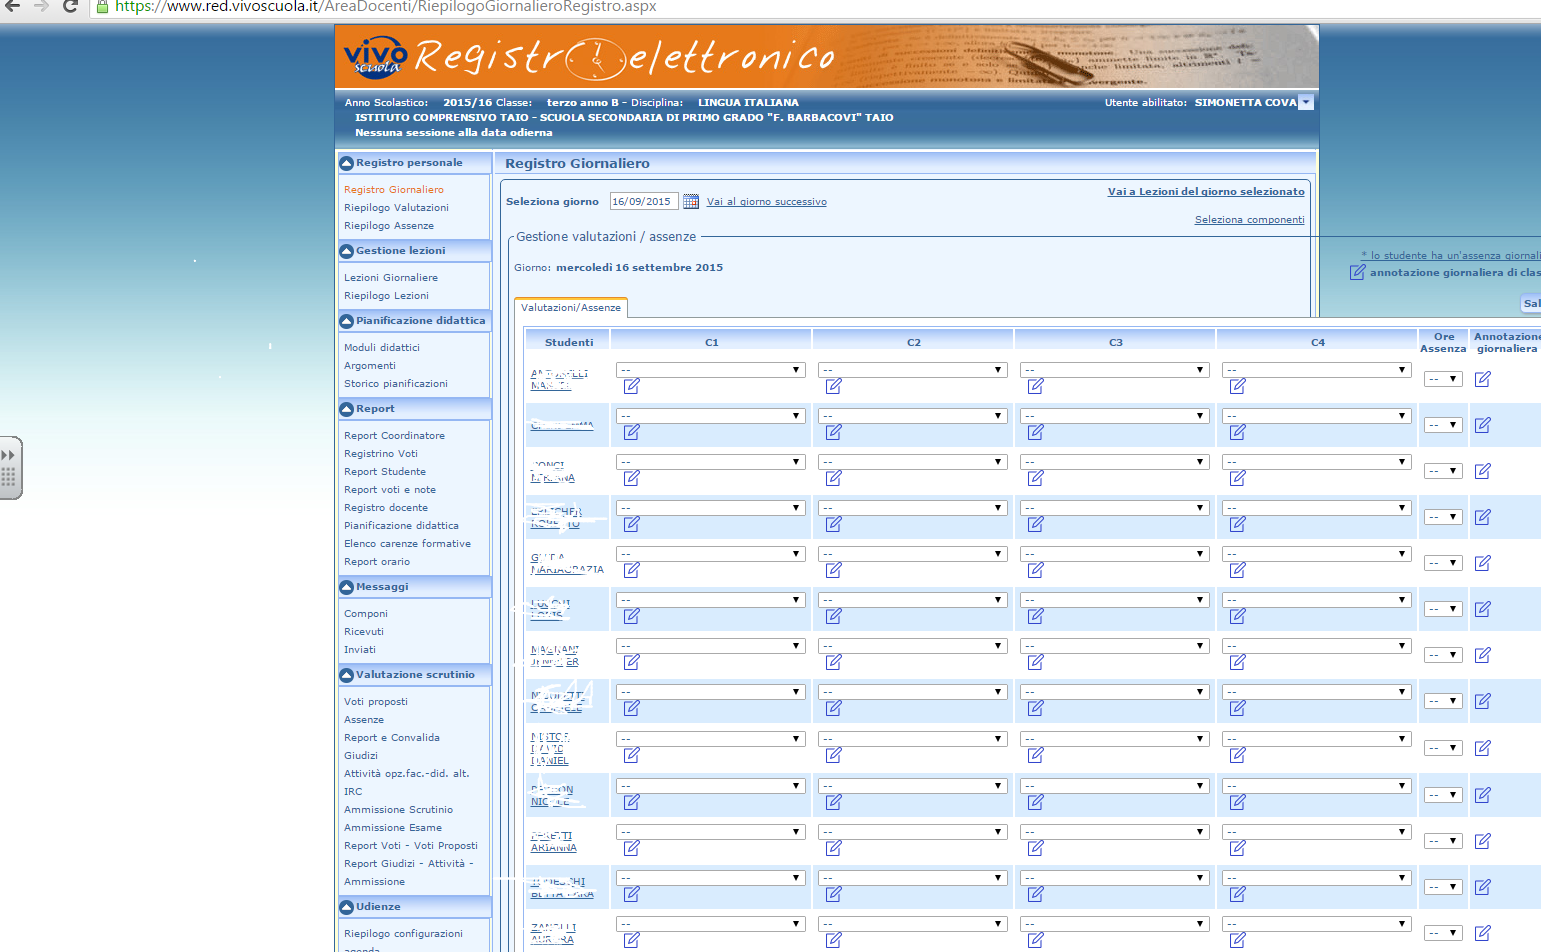
Task: Open Moduli didattici in sidebar
Action: point(382,348)
